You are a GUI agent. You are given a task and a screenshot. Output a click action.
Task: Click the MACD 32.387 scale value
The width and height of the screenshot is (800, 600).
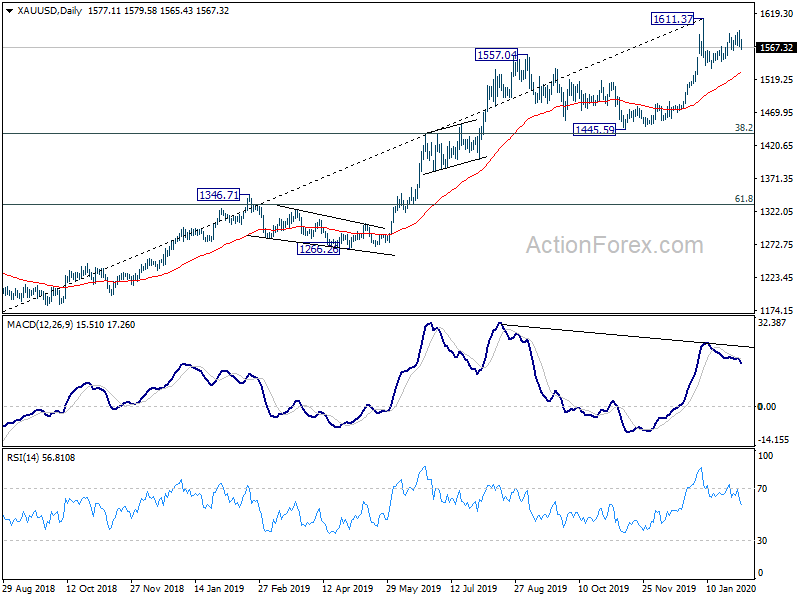tap(772, 322)
